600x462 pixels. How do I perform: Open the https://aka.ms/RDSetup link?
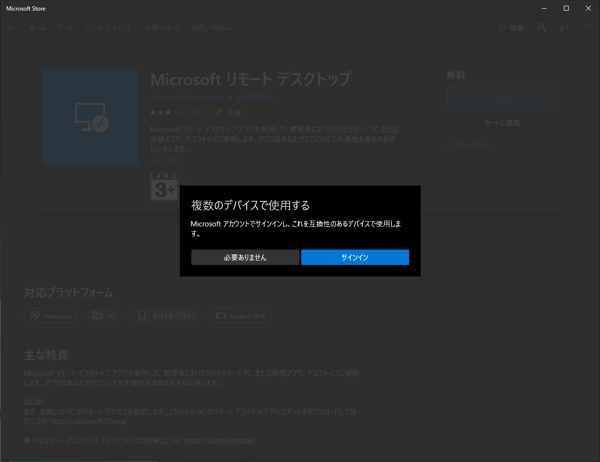pos(88,421)
